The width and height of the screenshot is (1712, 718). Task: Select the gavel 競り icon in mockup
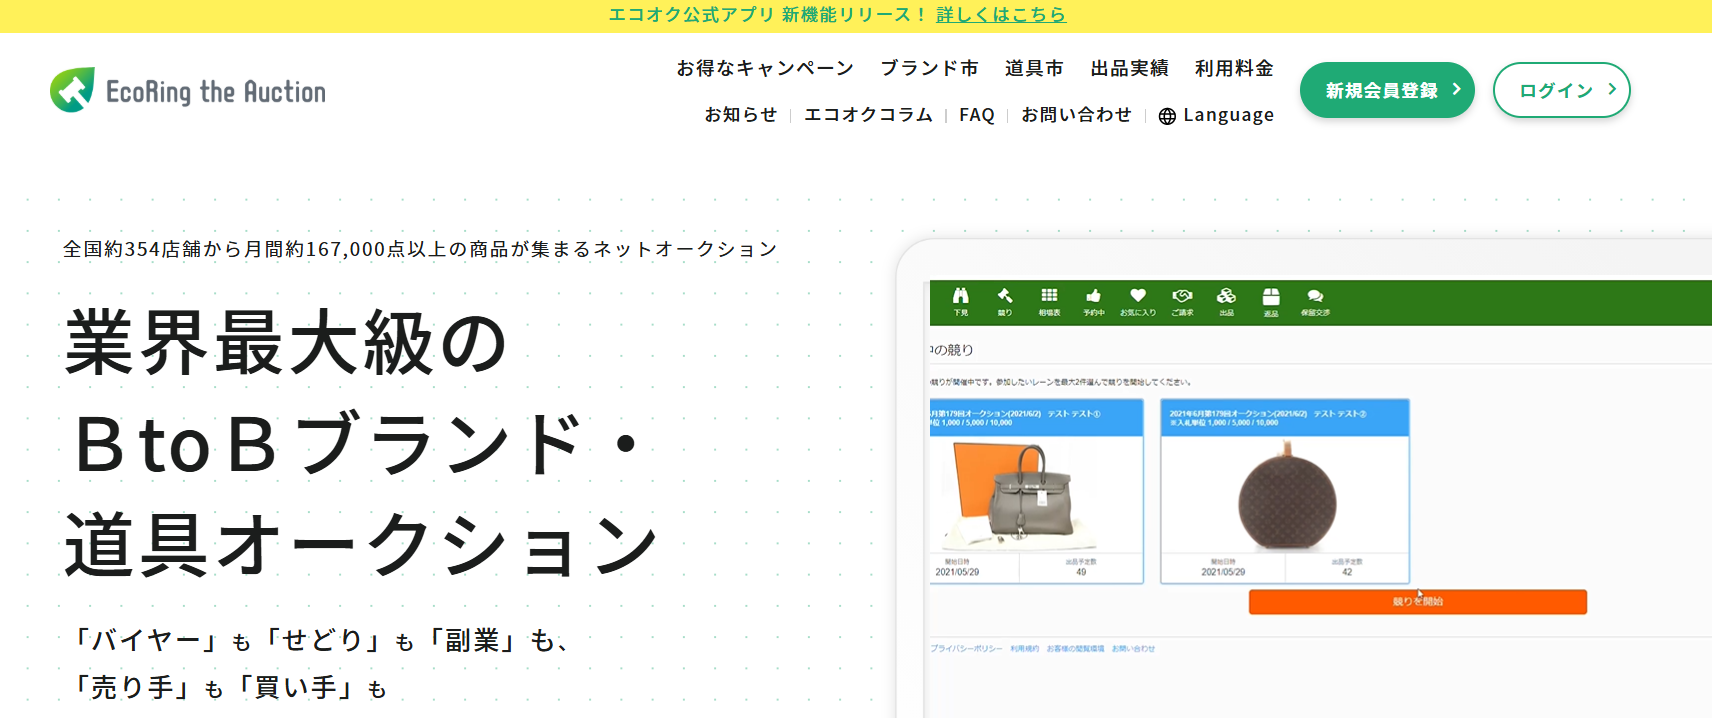(1005, 302)
